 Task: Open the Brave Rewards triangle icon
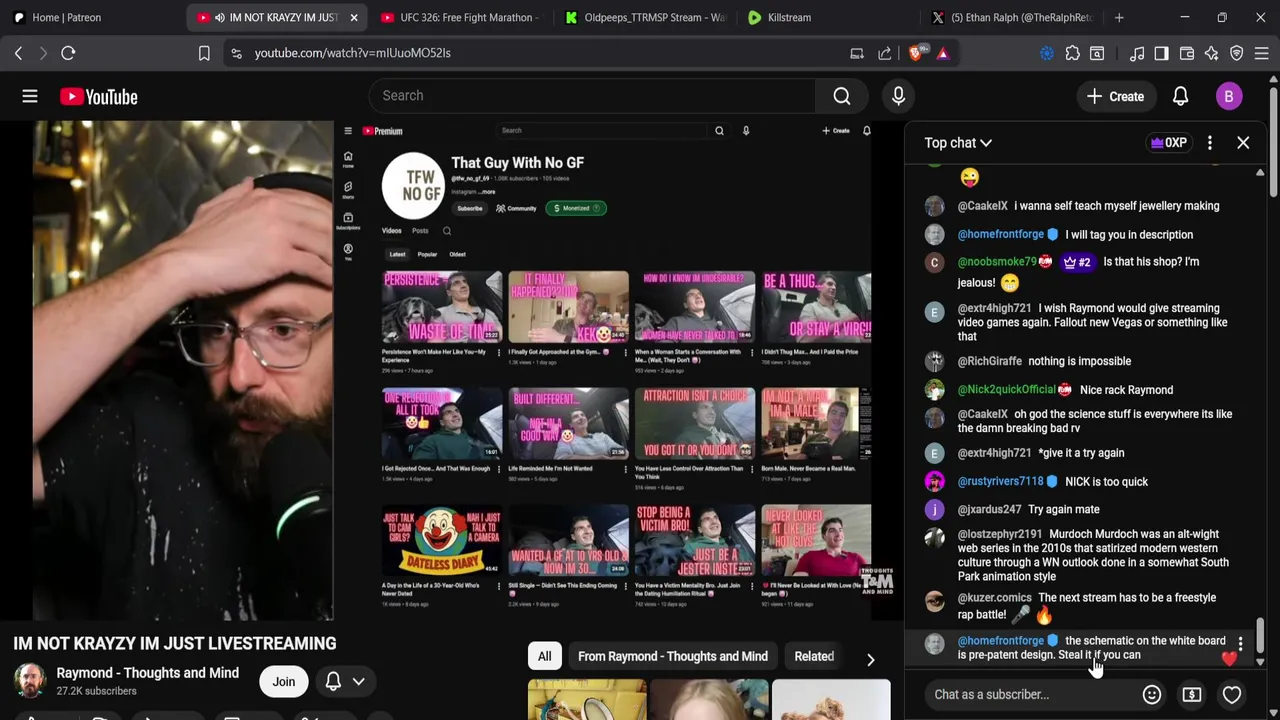(942, 53)
